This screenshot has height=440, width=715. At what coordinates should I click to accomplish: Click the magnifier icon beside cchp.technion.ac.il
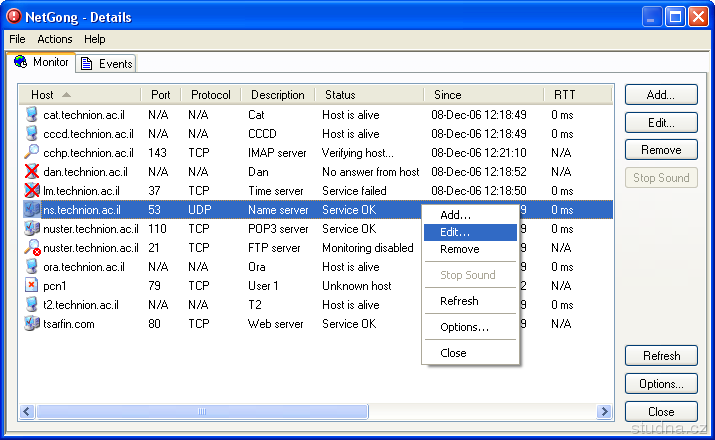point(31,153)
